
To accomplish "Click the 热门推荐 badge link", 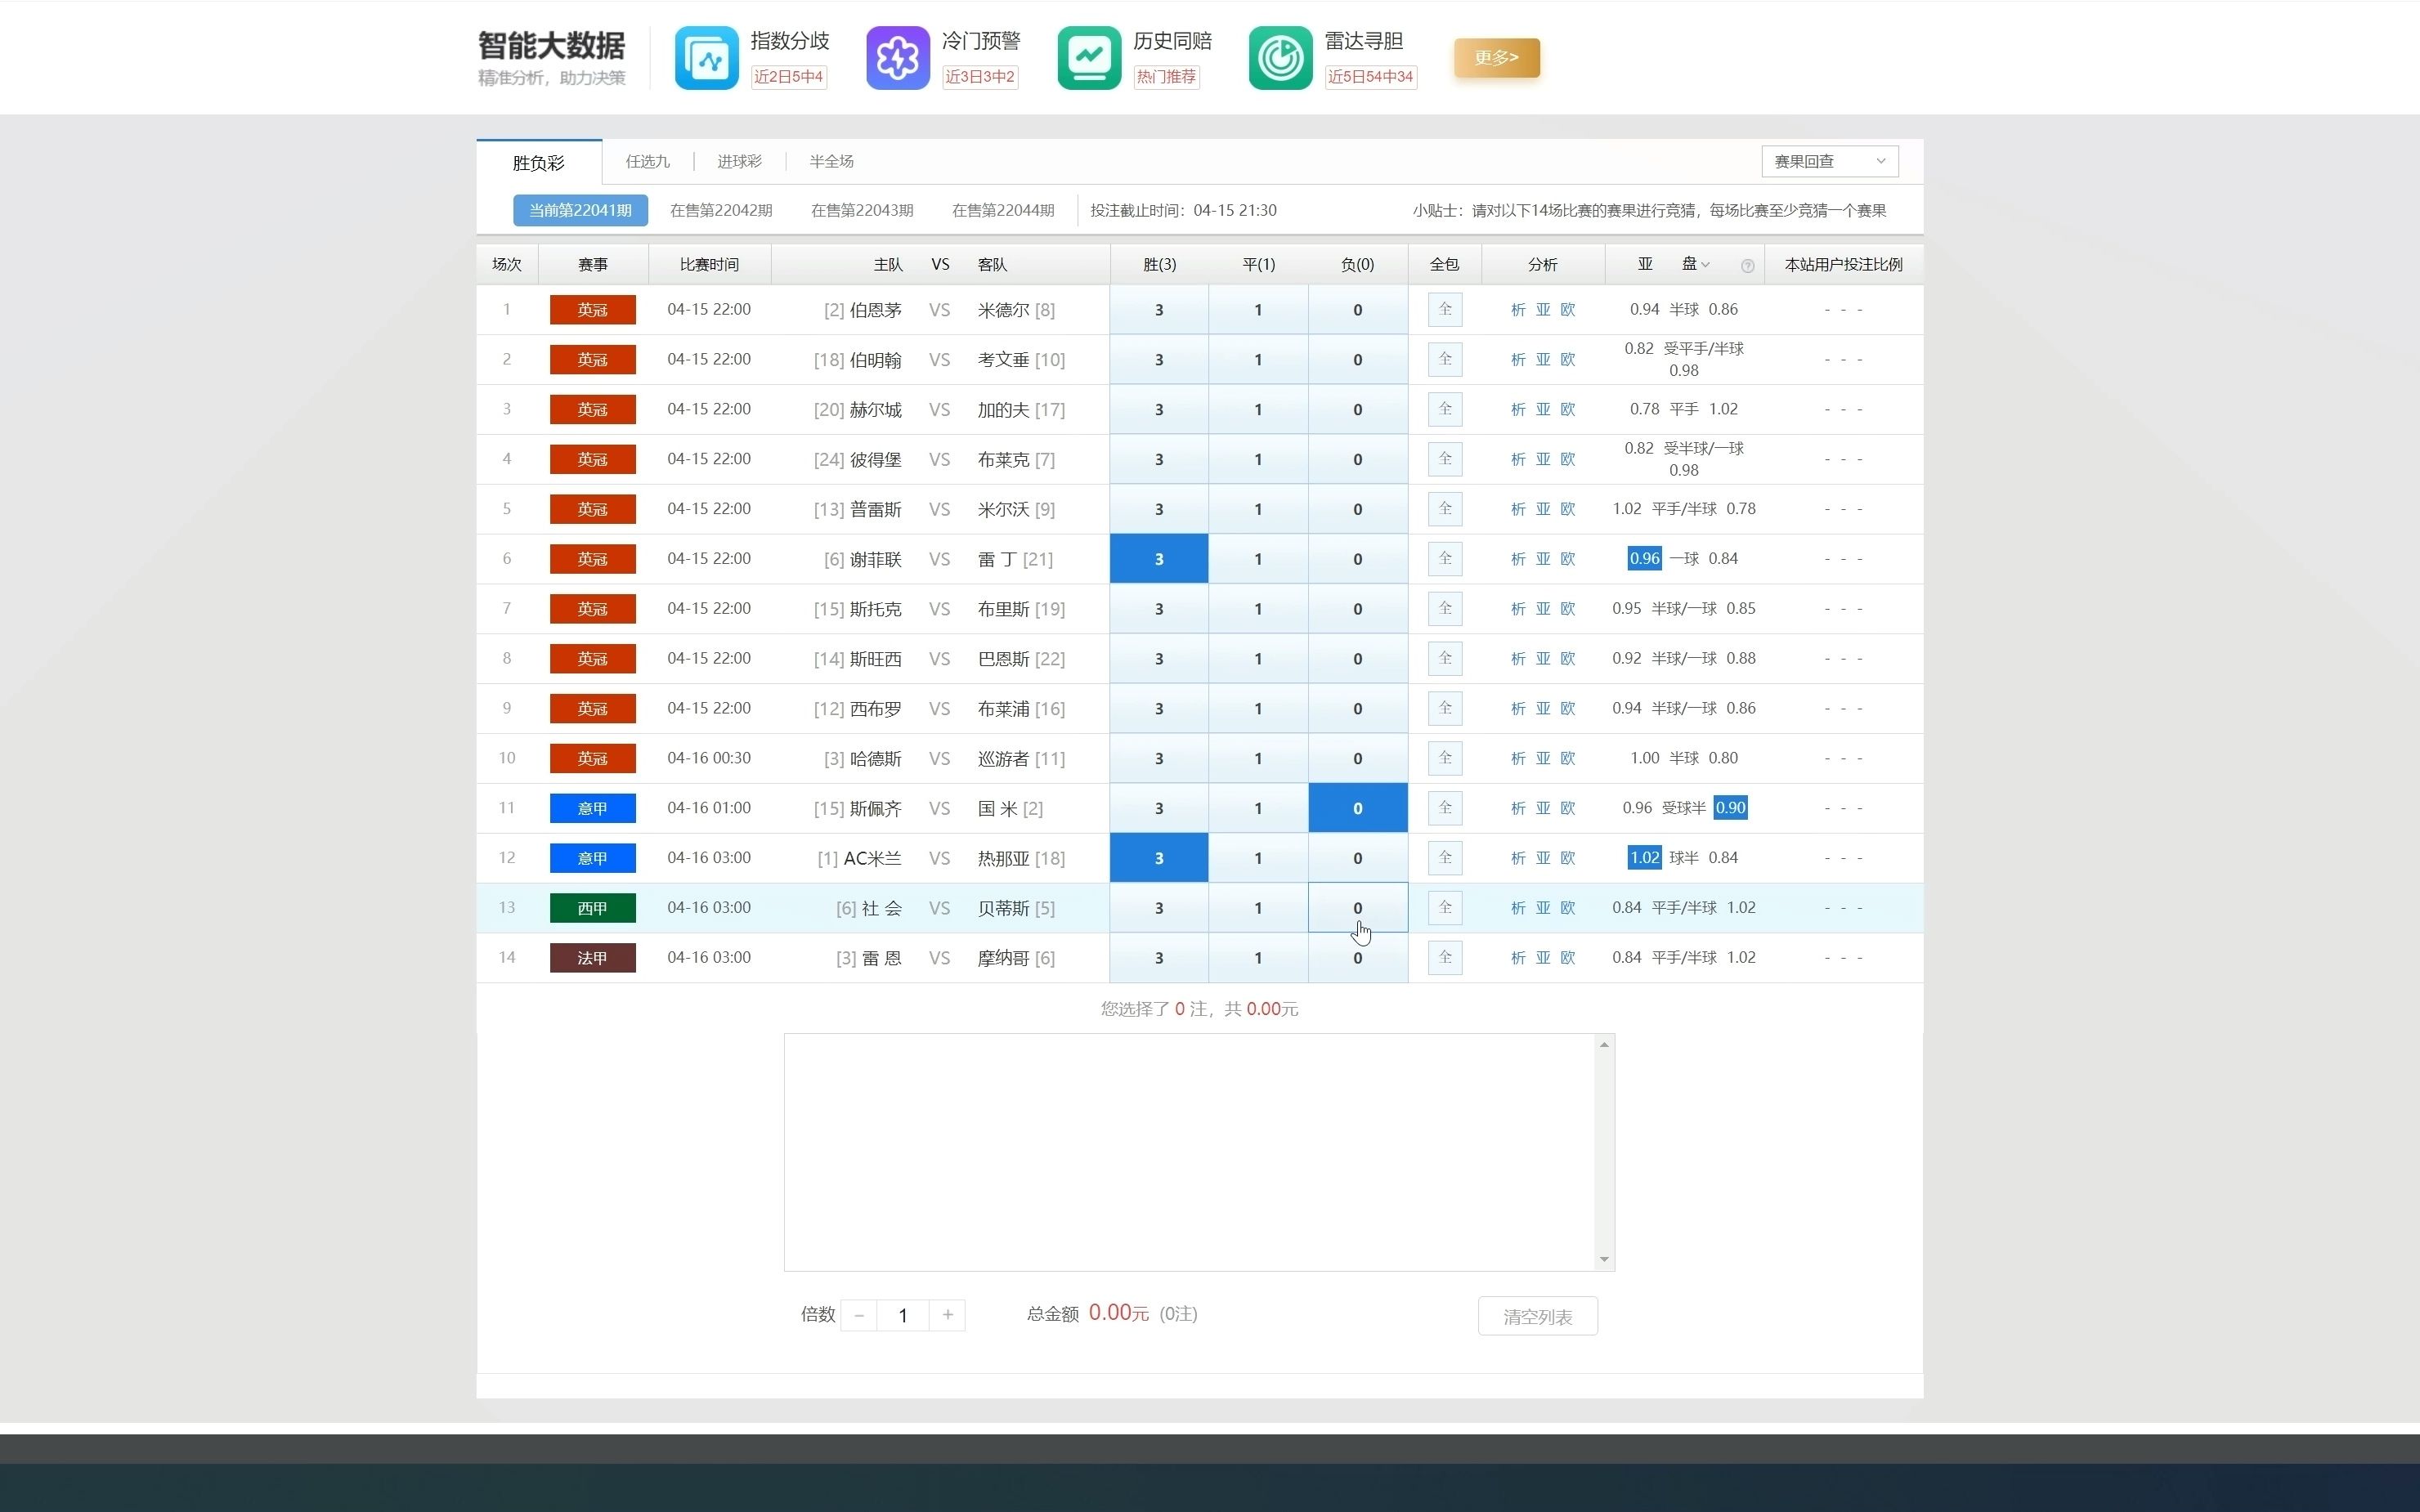I will click(x=1166, y=77).
